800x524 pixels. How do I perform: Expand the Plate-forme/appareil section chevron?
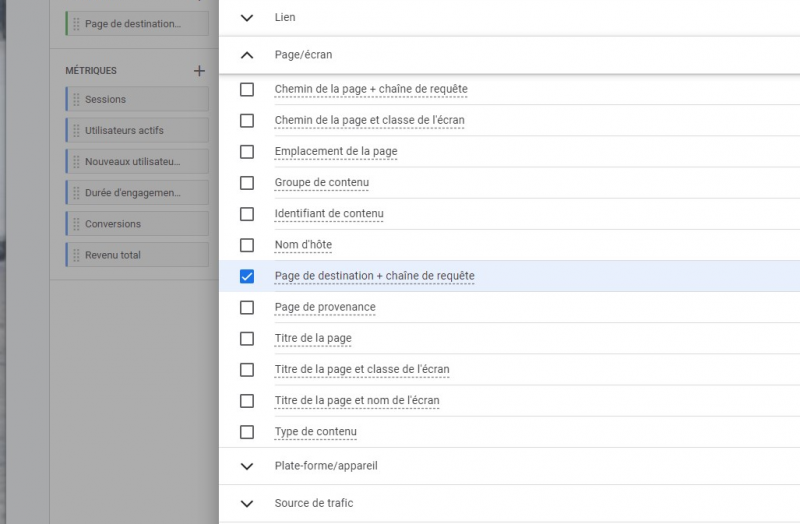pyautogui.click(x=247, y=466)
